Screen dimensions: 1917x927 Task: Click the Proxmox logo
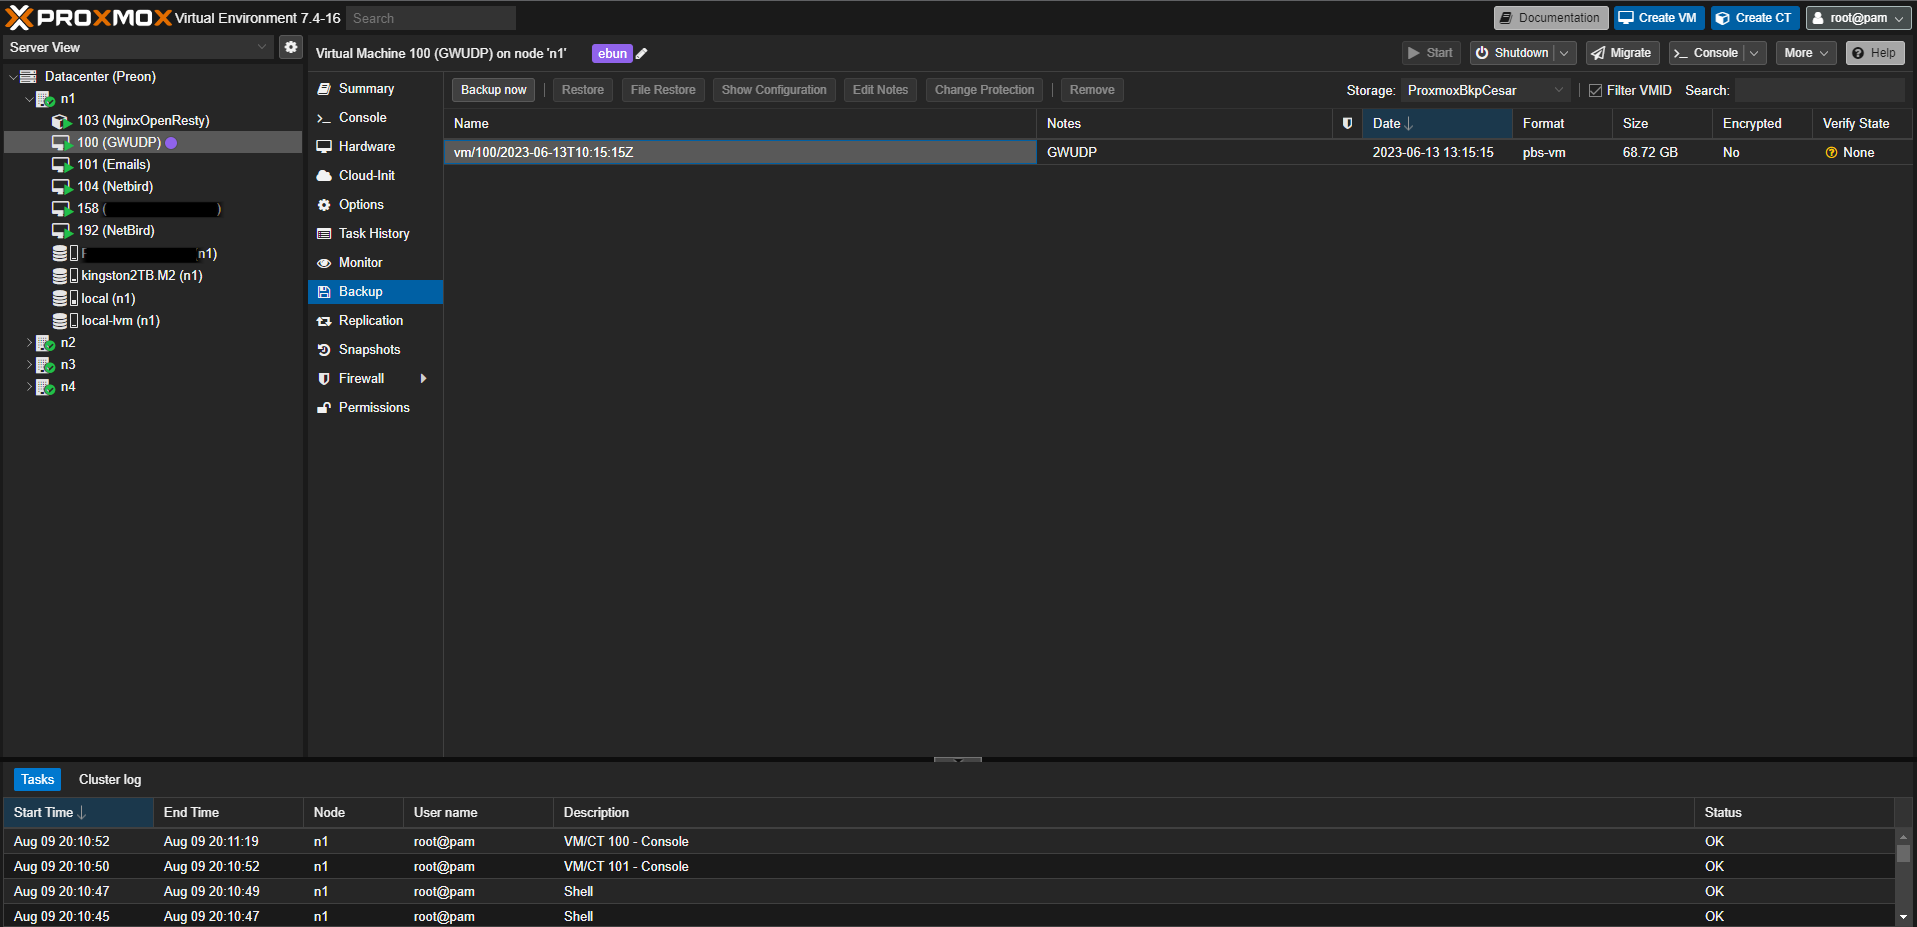(x=89, y=18)
